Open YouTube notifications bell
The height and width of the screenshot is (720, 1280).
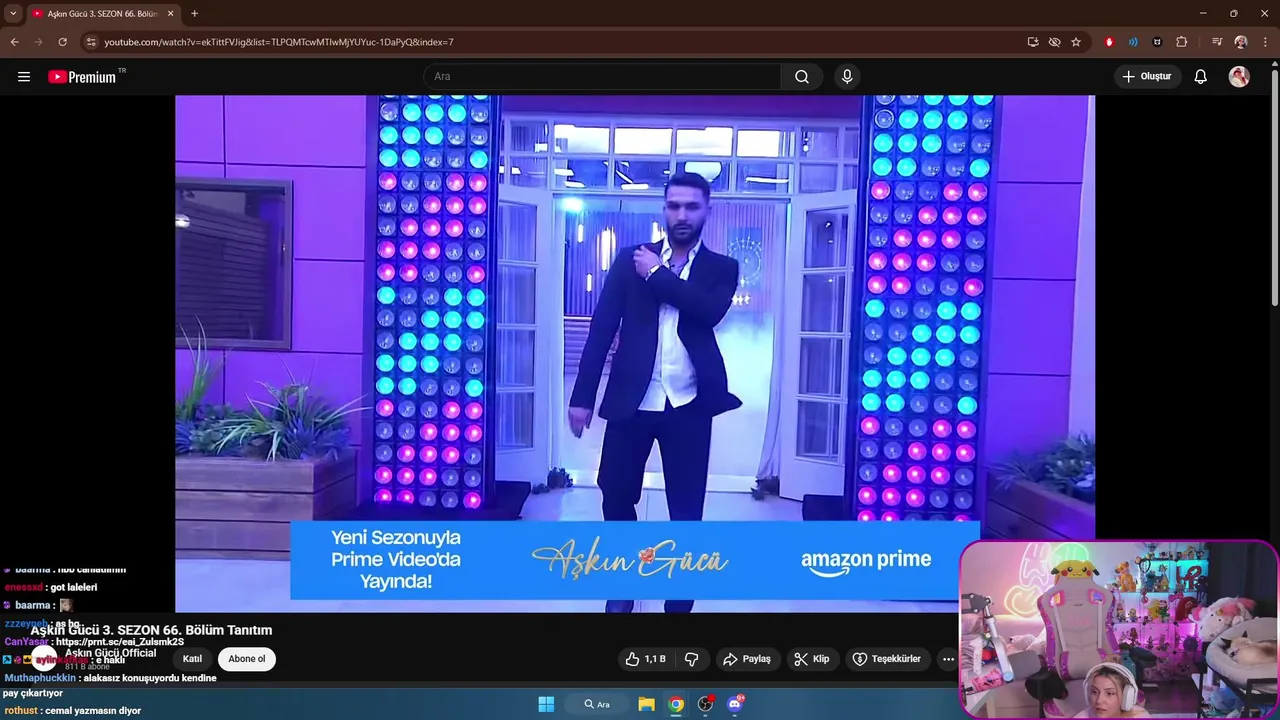[1201, 77]
